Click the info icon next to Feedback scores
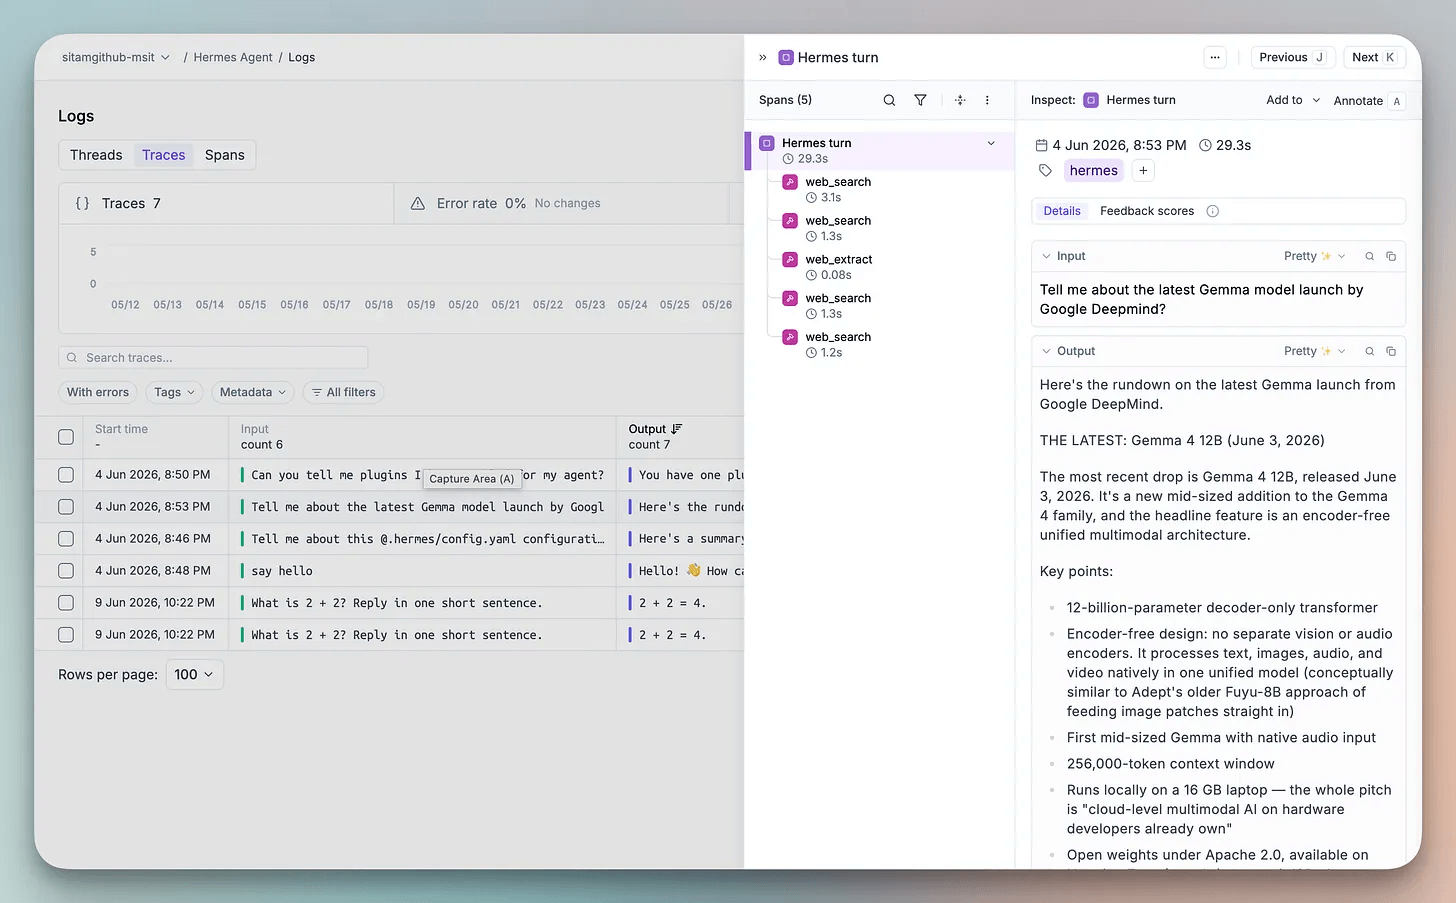1456x903 pixels. click(1213, 211)
